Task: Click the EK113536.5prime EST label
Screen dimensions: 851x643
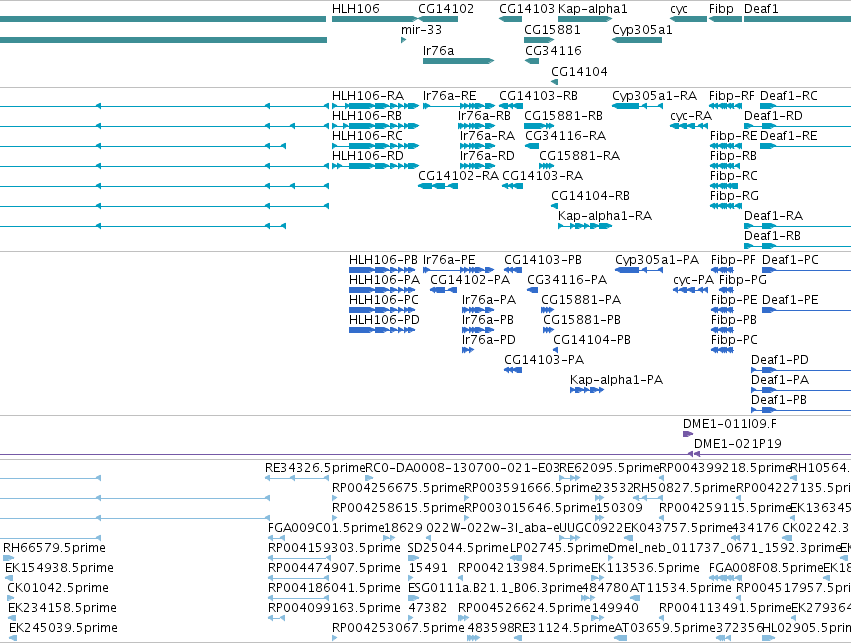Action: [x=645, y=568]
